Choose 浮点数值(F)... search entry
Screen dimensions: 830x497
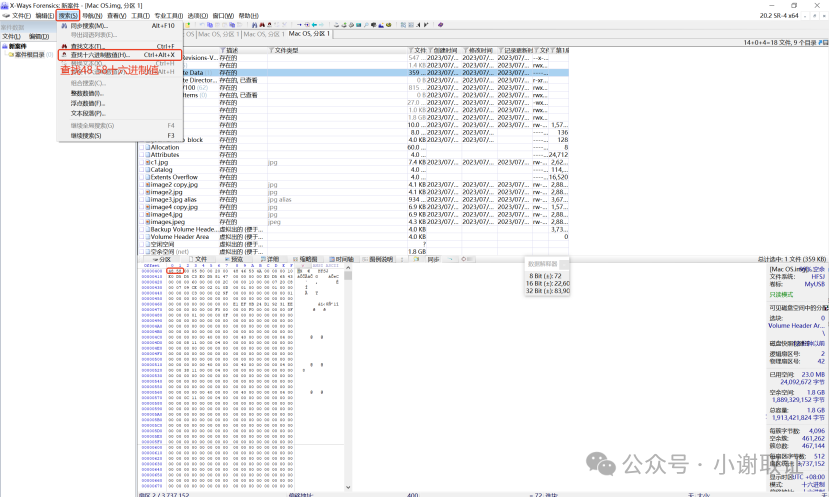(120, 103)
